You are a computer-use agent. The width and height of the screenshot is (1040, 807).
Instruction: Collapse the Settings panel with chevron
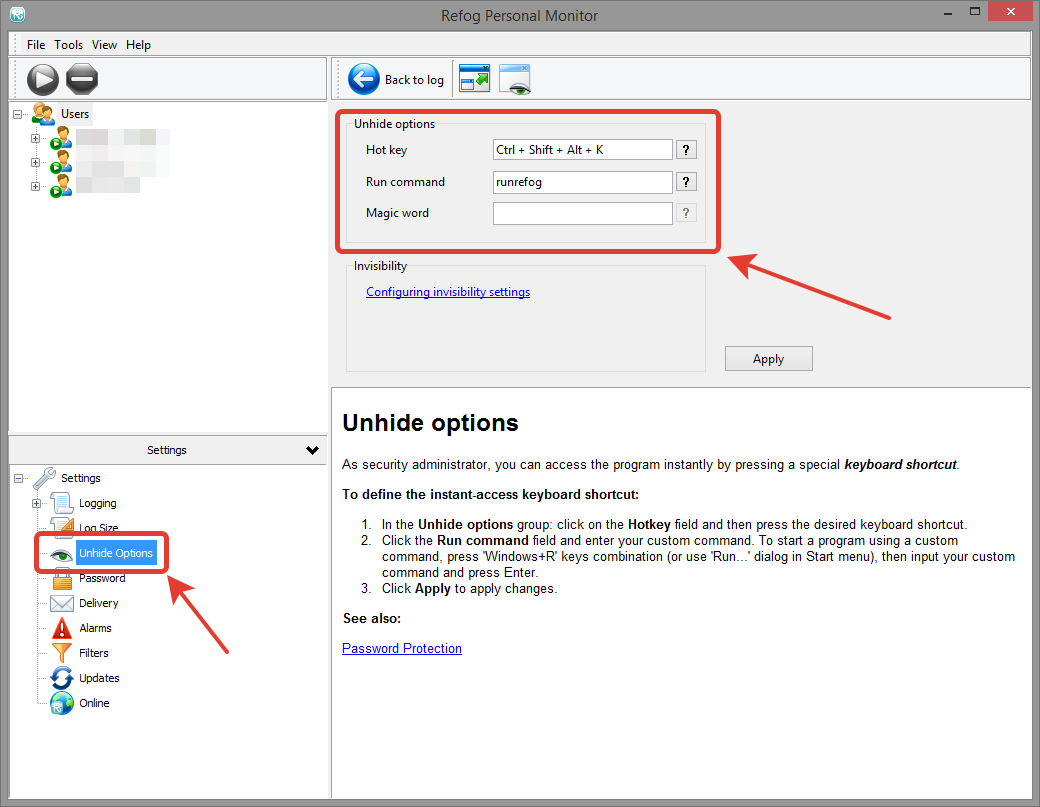coord(312,450)
